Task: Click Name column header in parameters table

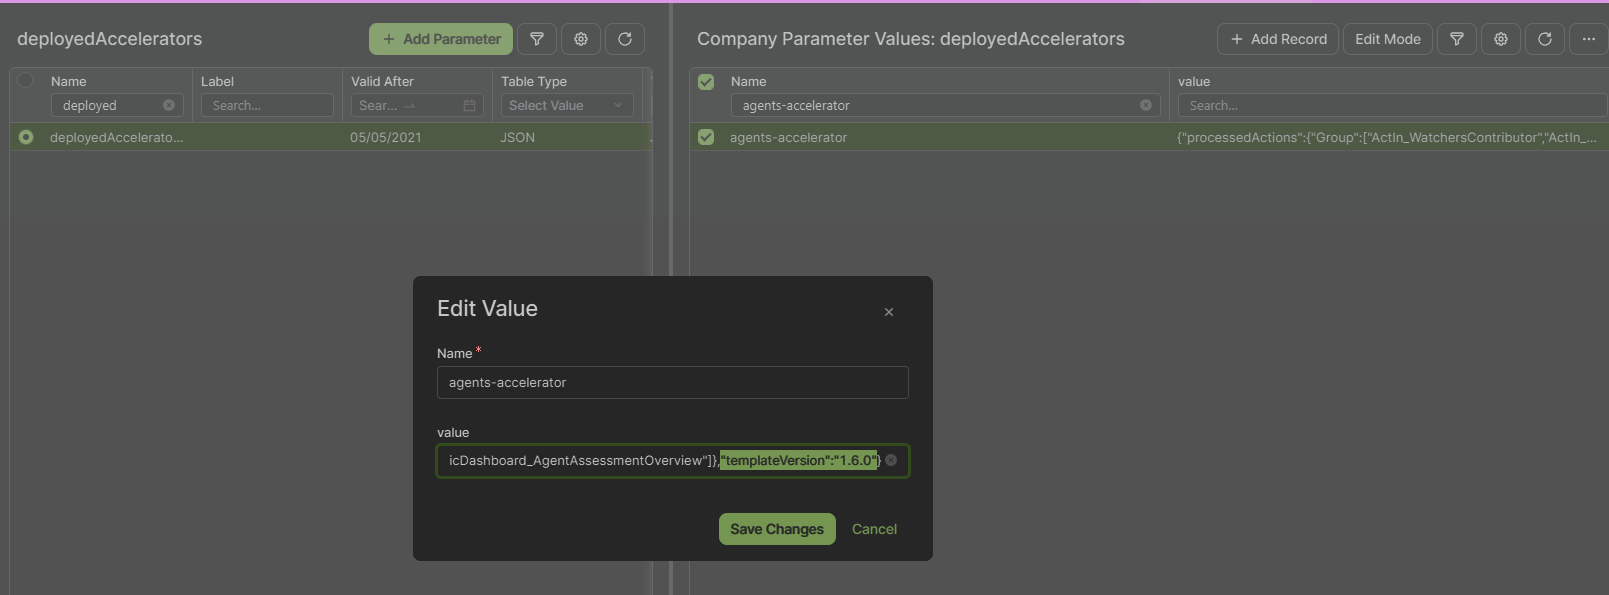Action: coord(69,81)
